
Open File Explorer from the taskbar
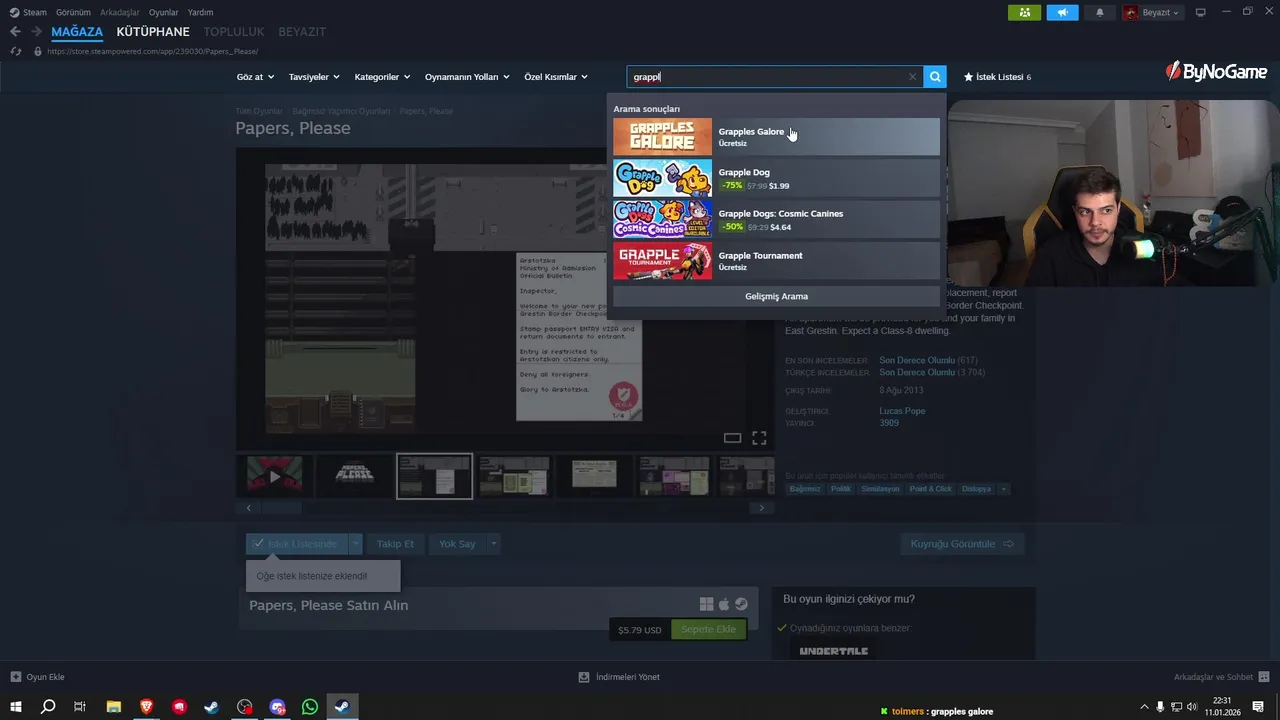click(113, 707)
